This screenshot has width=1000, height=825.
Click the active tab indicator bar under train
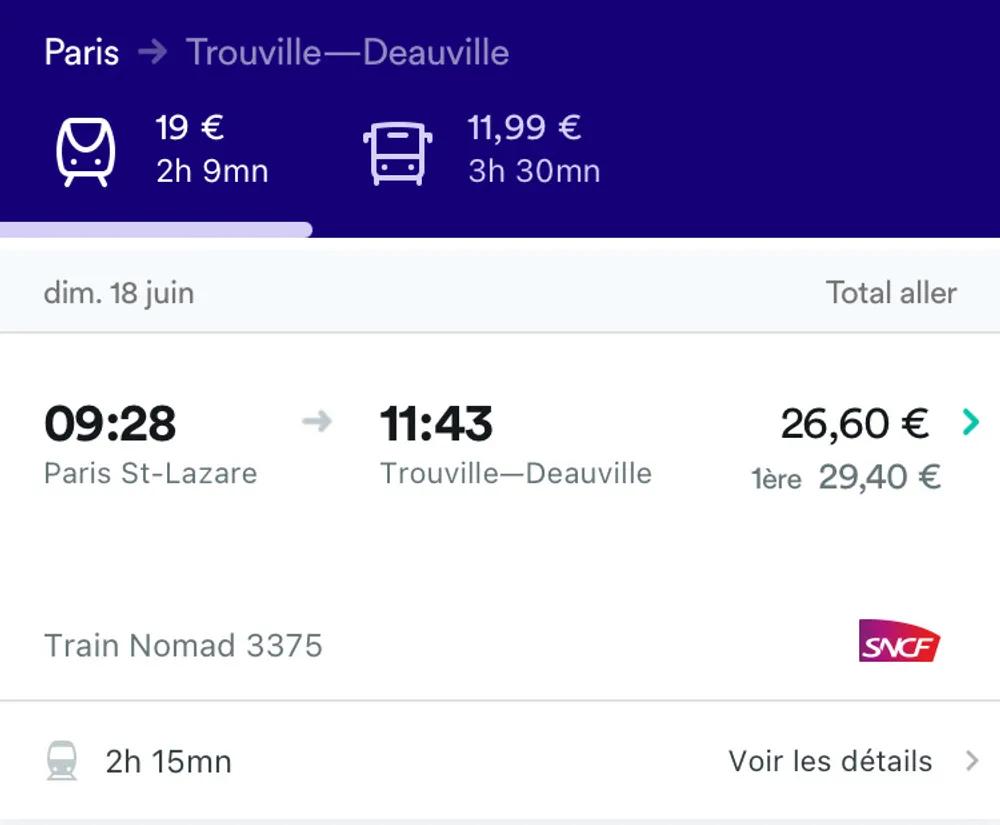(x=156, y=230)
